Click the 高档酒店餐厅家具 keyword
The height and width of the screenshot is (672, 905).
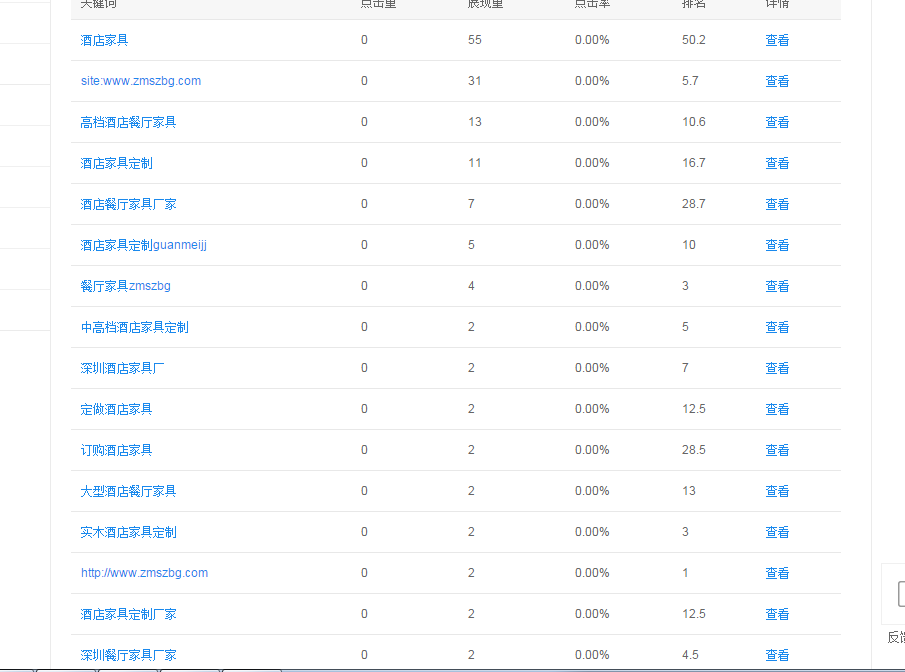pos(128,122)
